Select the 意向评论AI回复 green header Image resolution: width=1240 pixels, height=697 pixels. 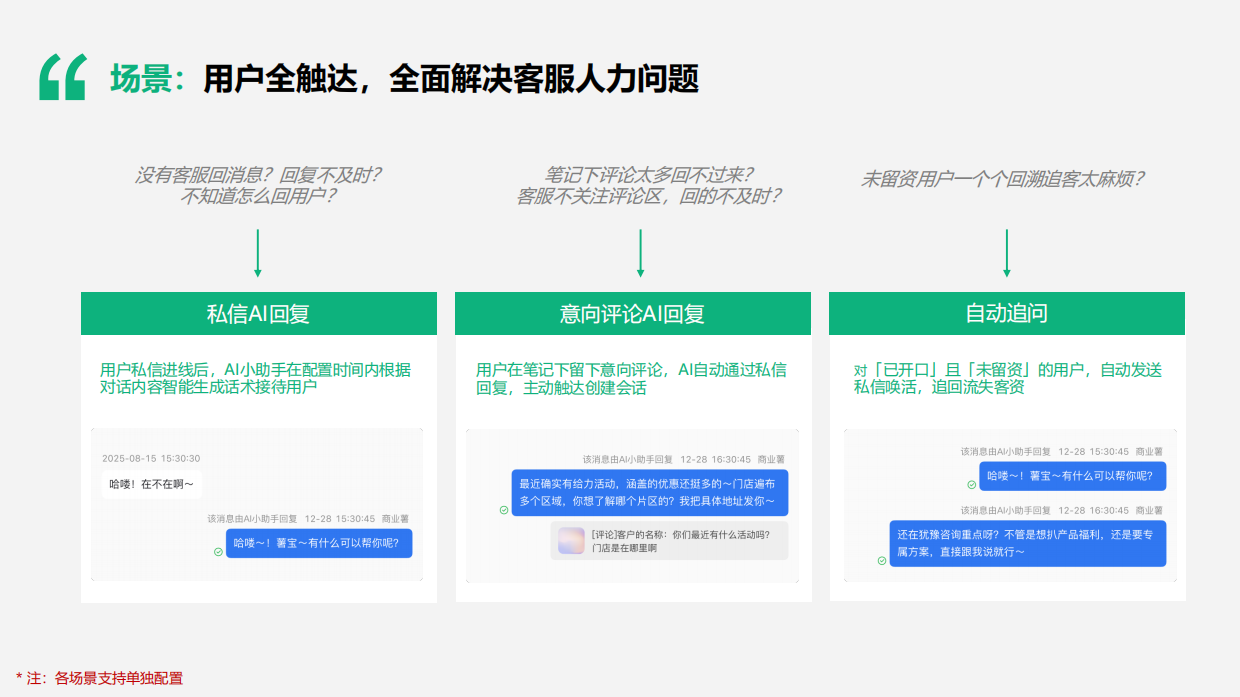(x=633, y=314)
